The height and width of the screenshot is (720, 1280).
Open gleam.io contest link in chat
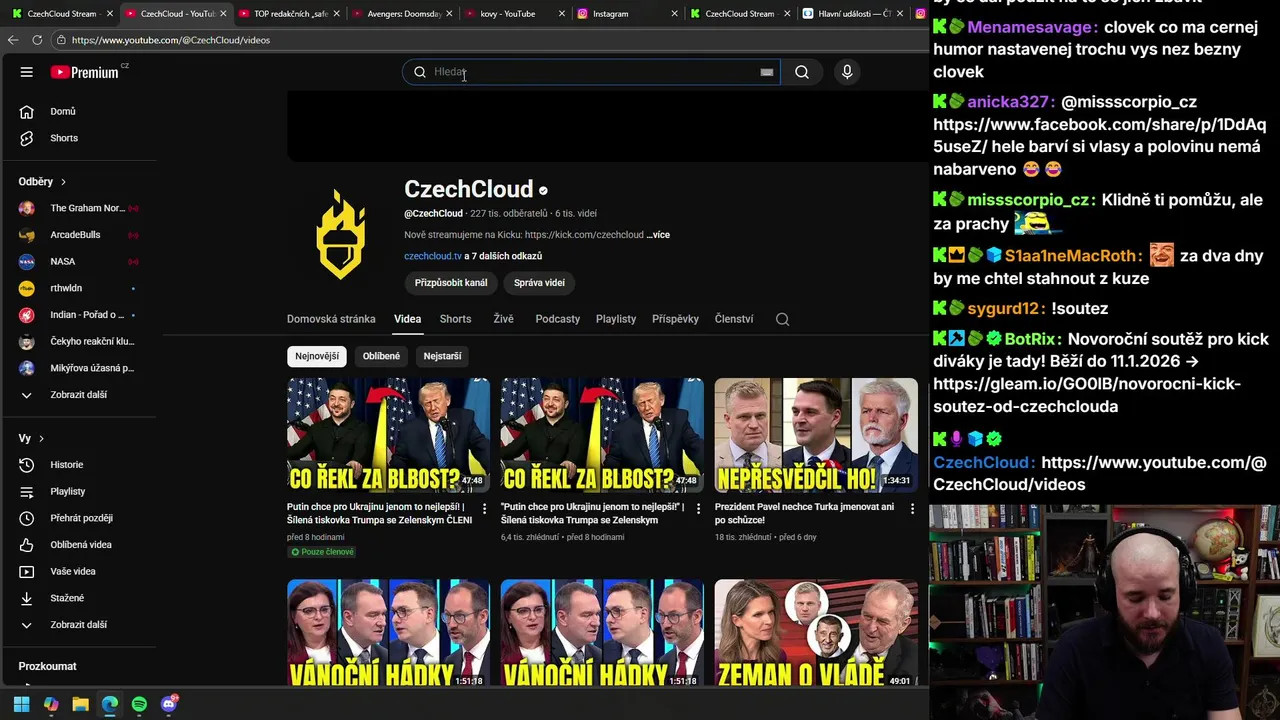coord(1087,395)
